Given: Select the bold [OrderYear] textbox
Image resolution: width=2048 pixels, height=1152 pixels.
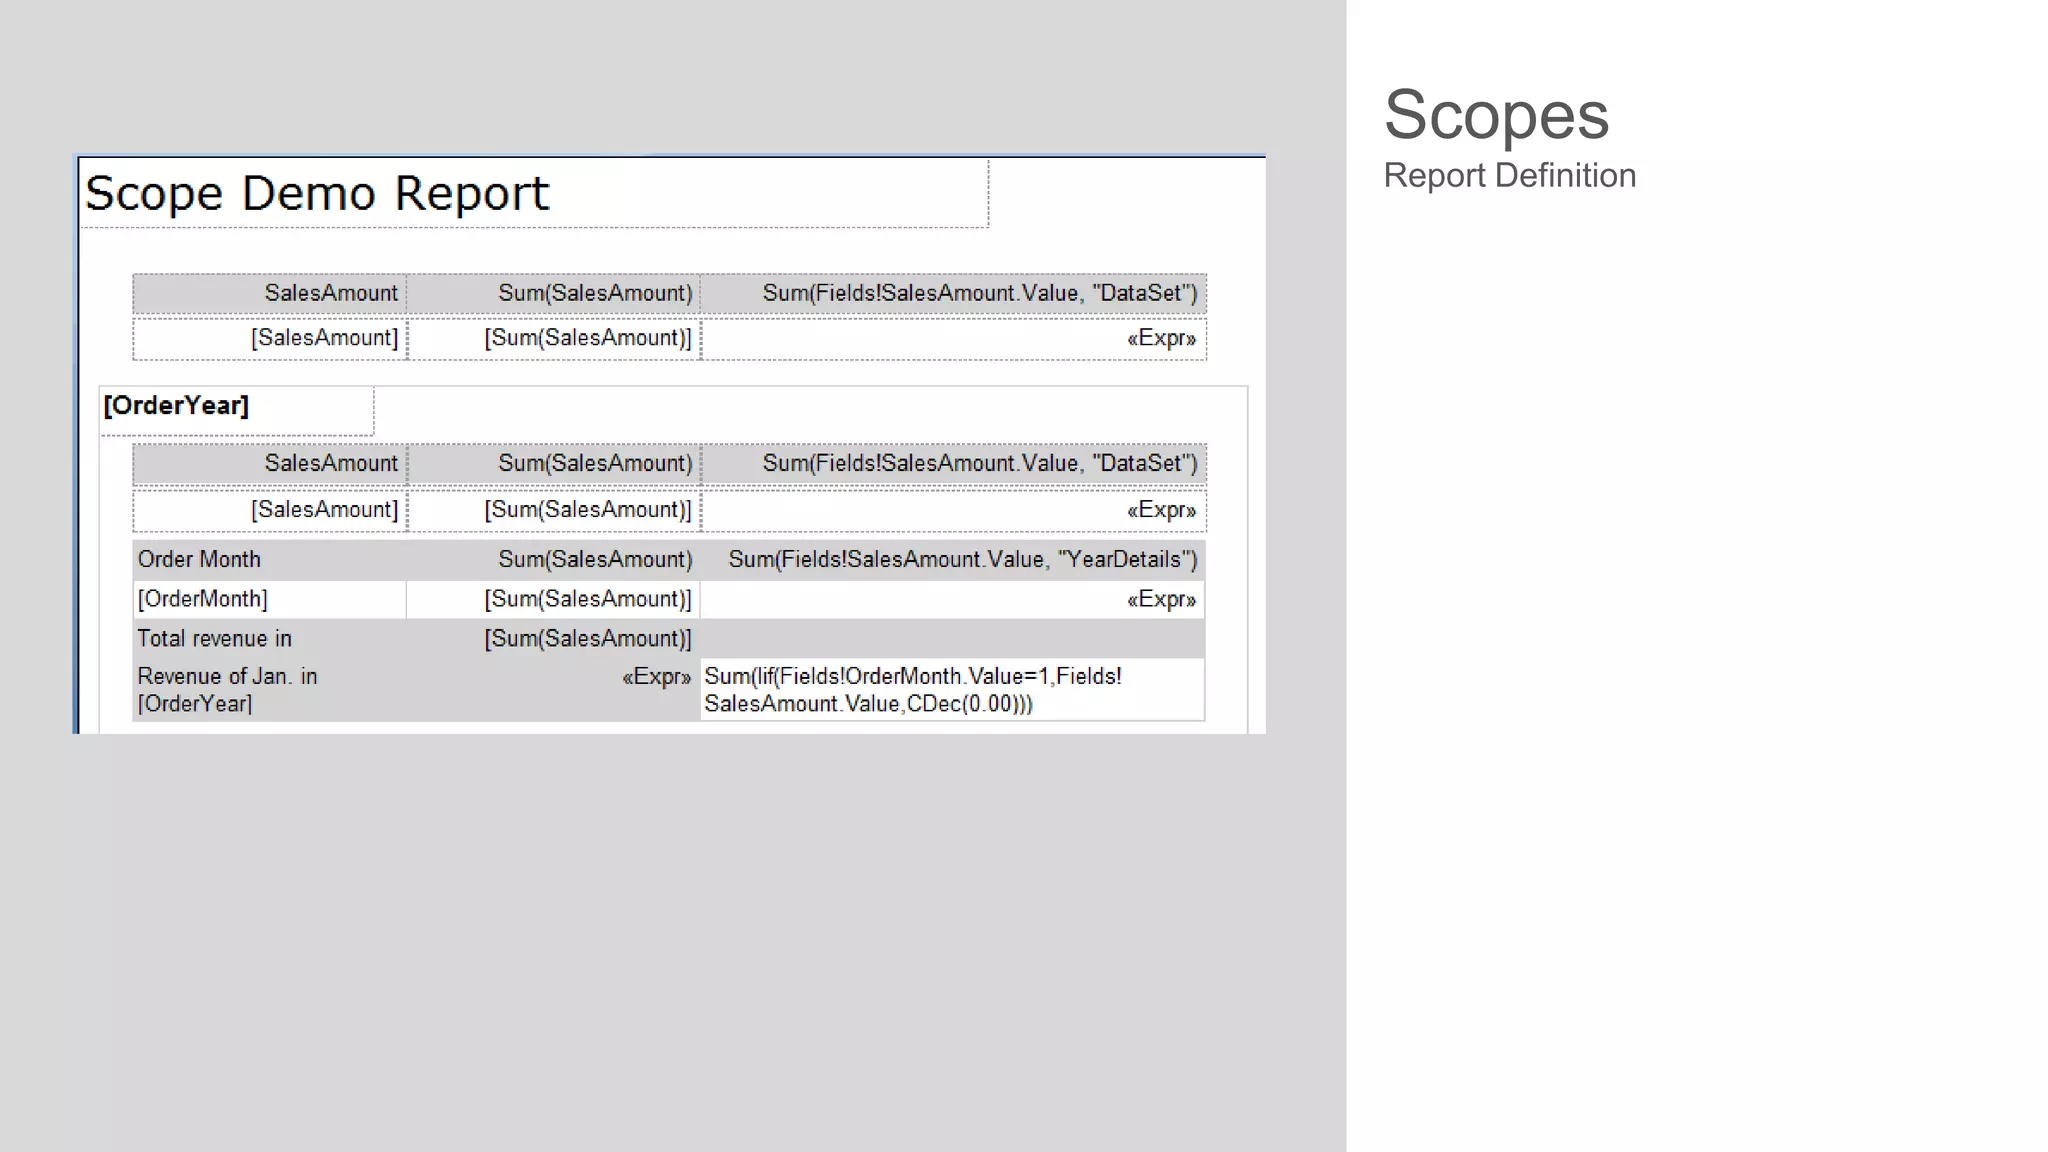Looking at the screenshot, I should (x=237, y=410).
